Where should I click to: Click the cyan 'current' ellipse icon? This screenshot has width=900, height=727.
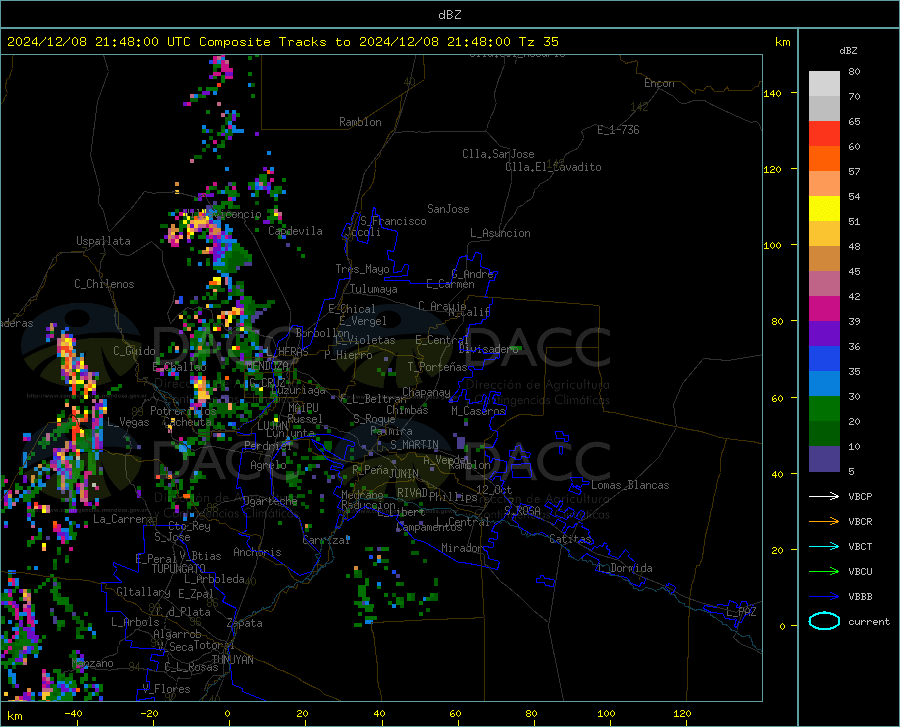[824, 621]
